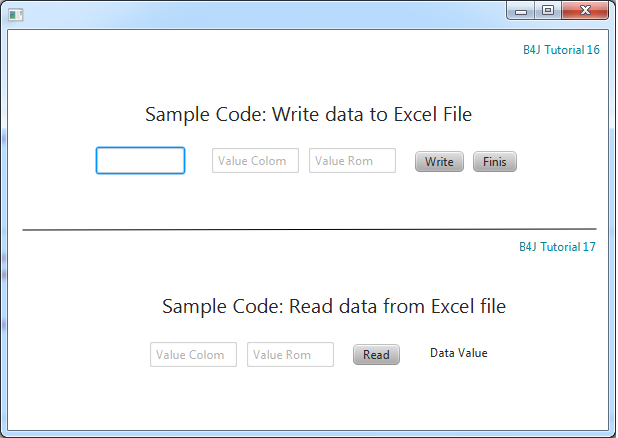Click the "Read data from Excel file" heading
Viewport: 618px width, 438px height.
[x=333, y=307]
